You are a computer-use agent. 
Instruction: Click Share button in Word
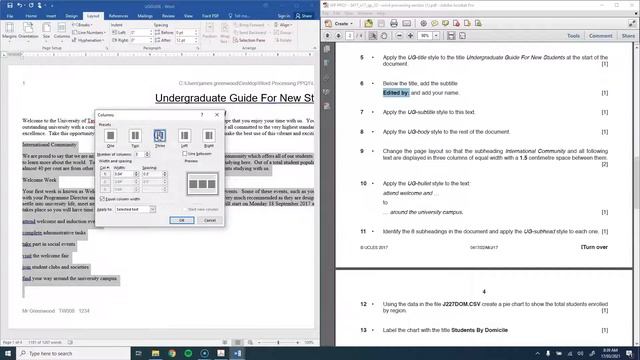(x=304, y=16)
